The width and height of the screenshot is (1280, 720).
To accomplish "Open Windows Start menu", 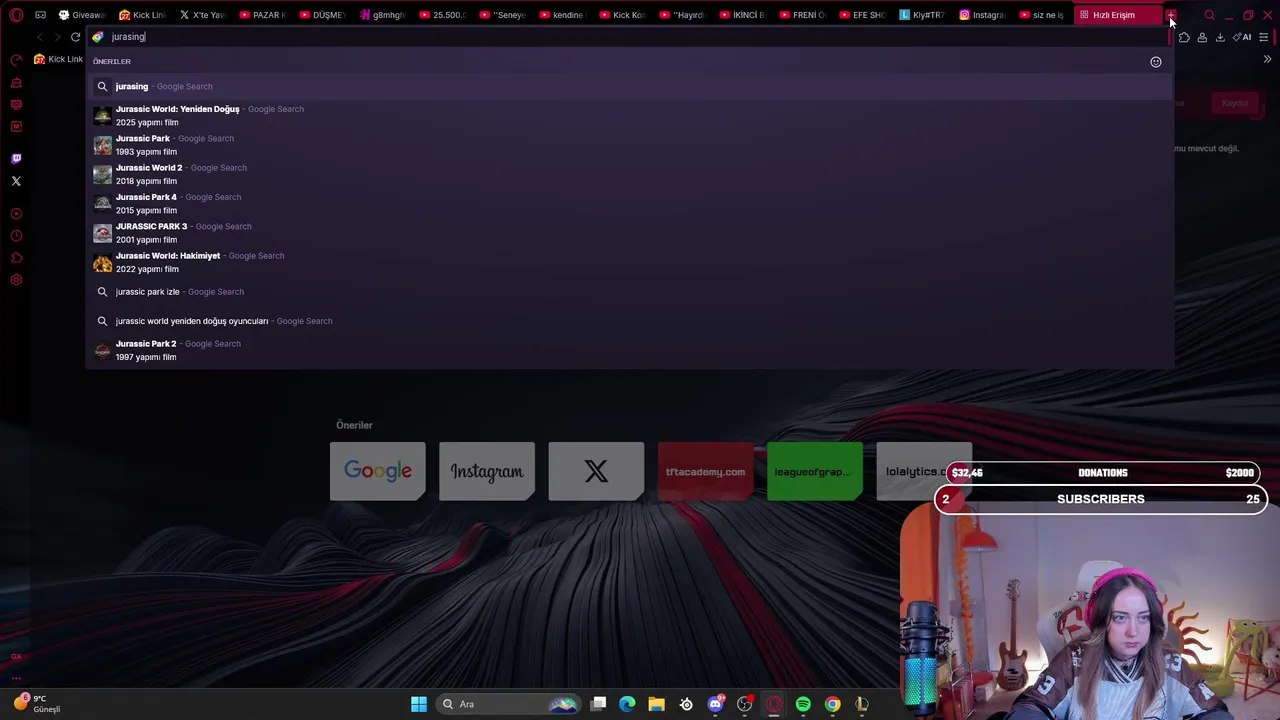I will point(419,704).
